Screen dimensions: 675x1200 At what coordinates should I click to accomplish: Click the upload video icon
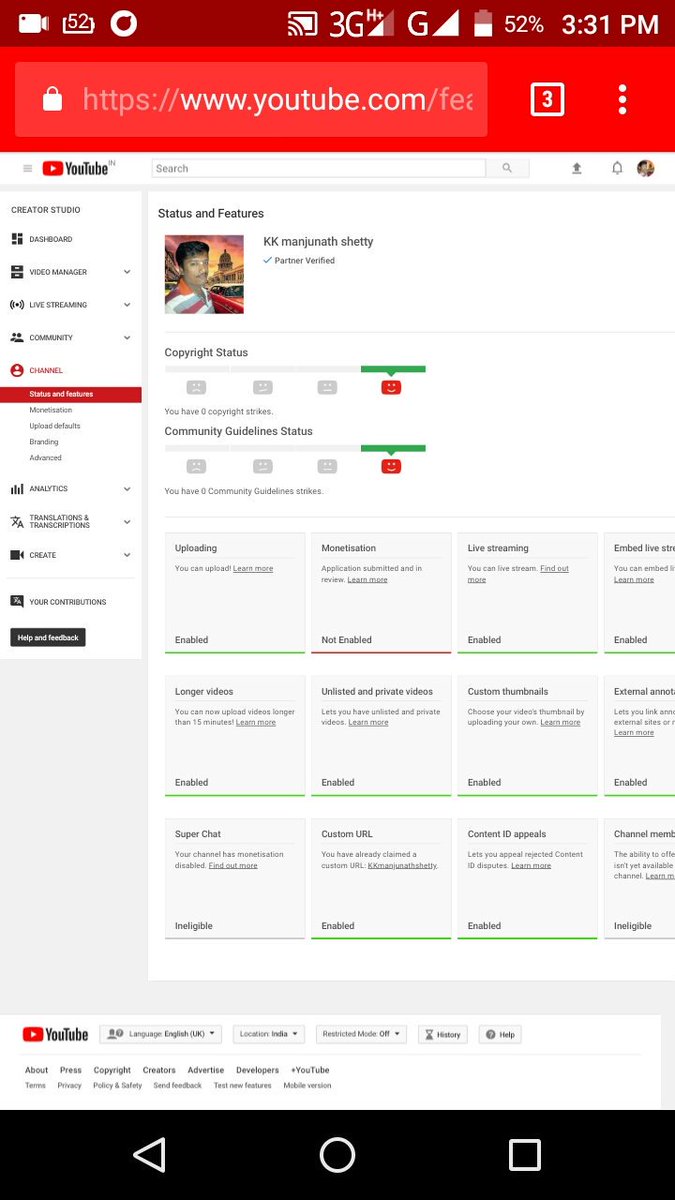click(x=577, y=169)
